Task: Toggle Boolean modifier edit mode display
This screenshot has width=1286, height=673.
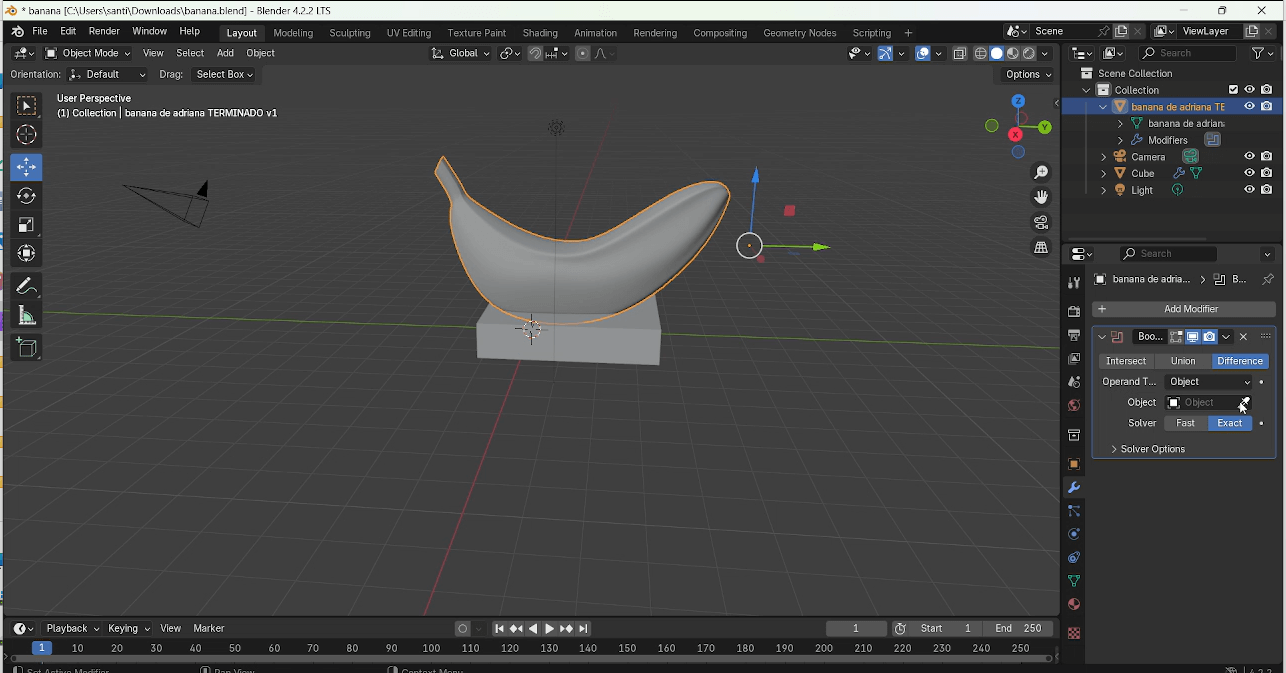Action: (1177, 337)
